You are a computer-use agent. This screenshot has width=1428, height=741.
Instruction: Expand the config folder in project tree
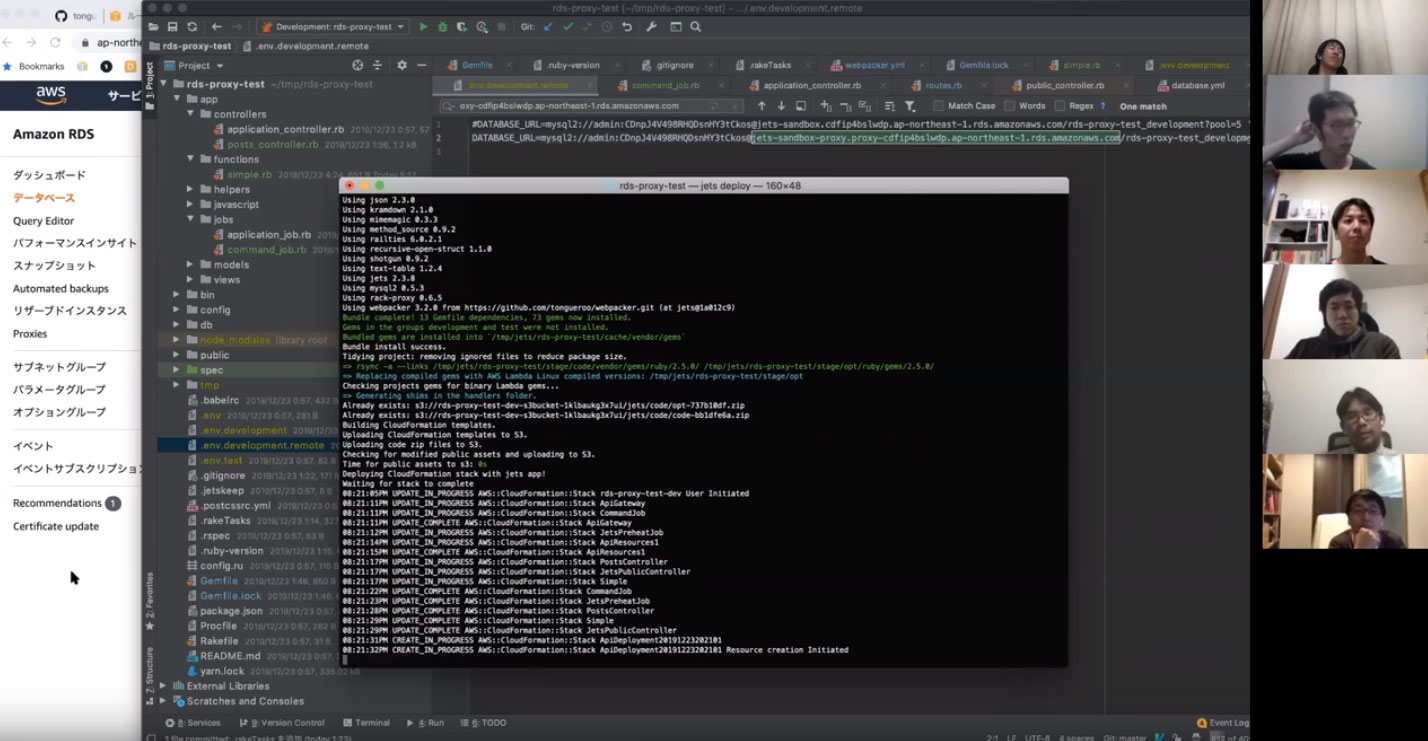click(177, 310)
